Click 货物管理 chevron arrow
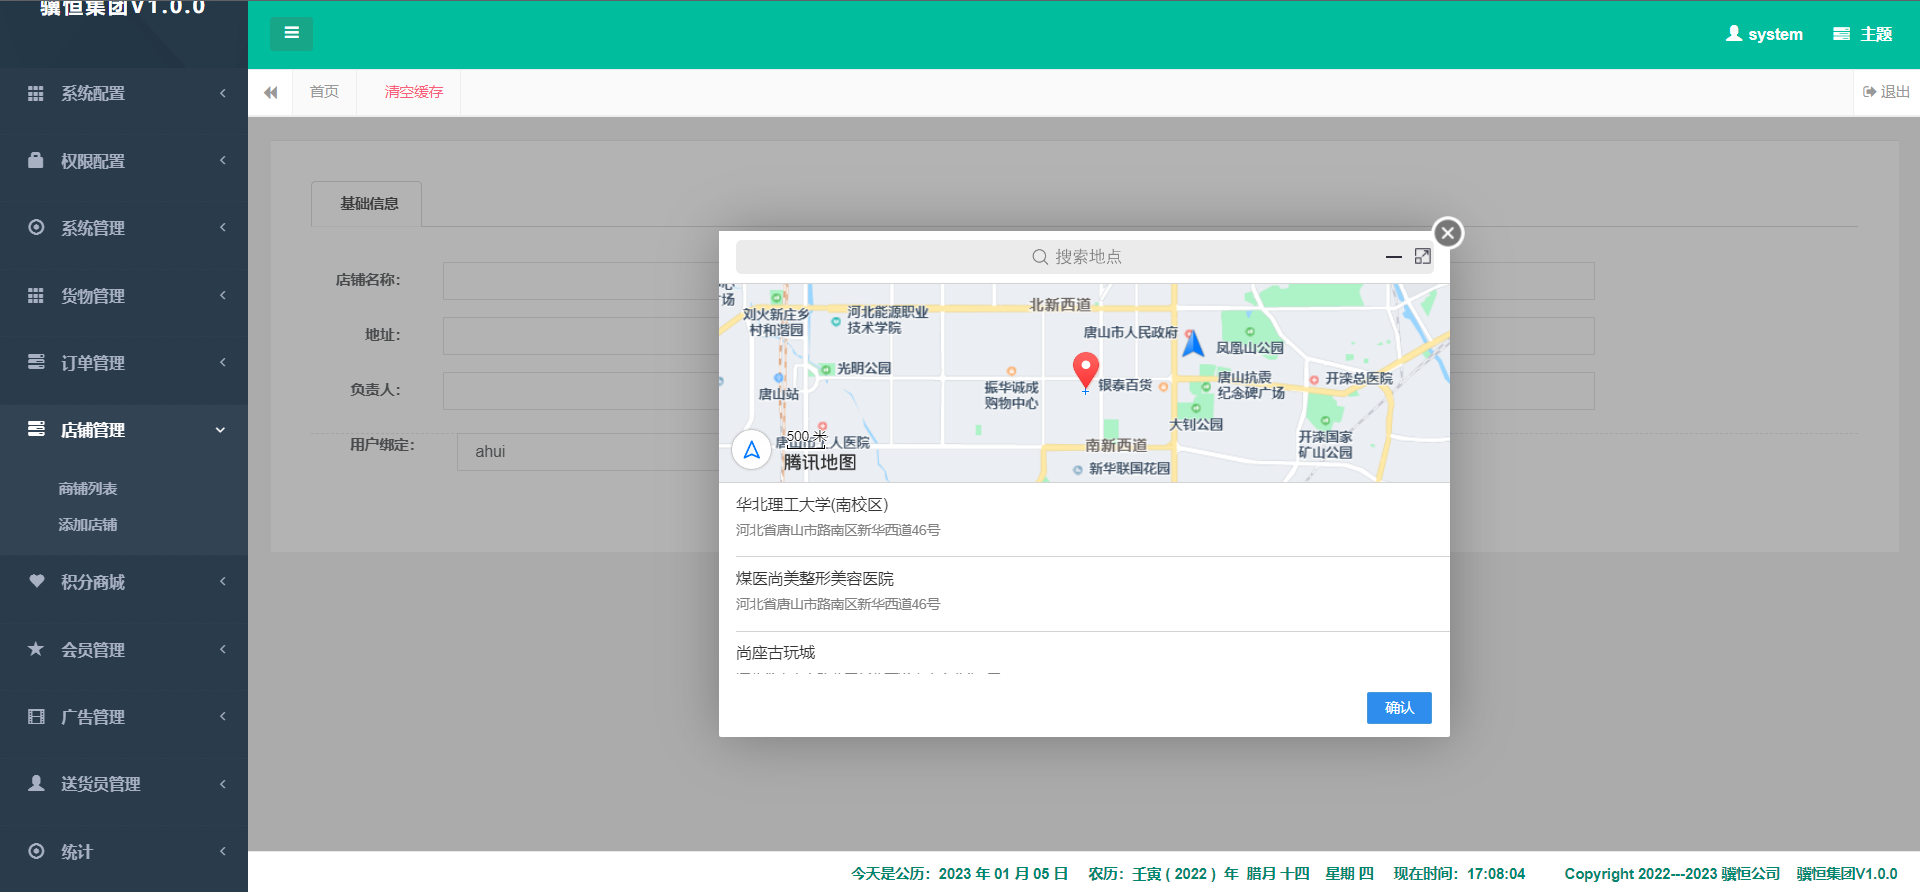The image size is (1920, 892). pos(222,295)
